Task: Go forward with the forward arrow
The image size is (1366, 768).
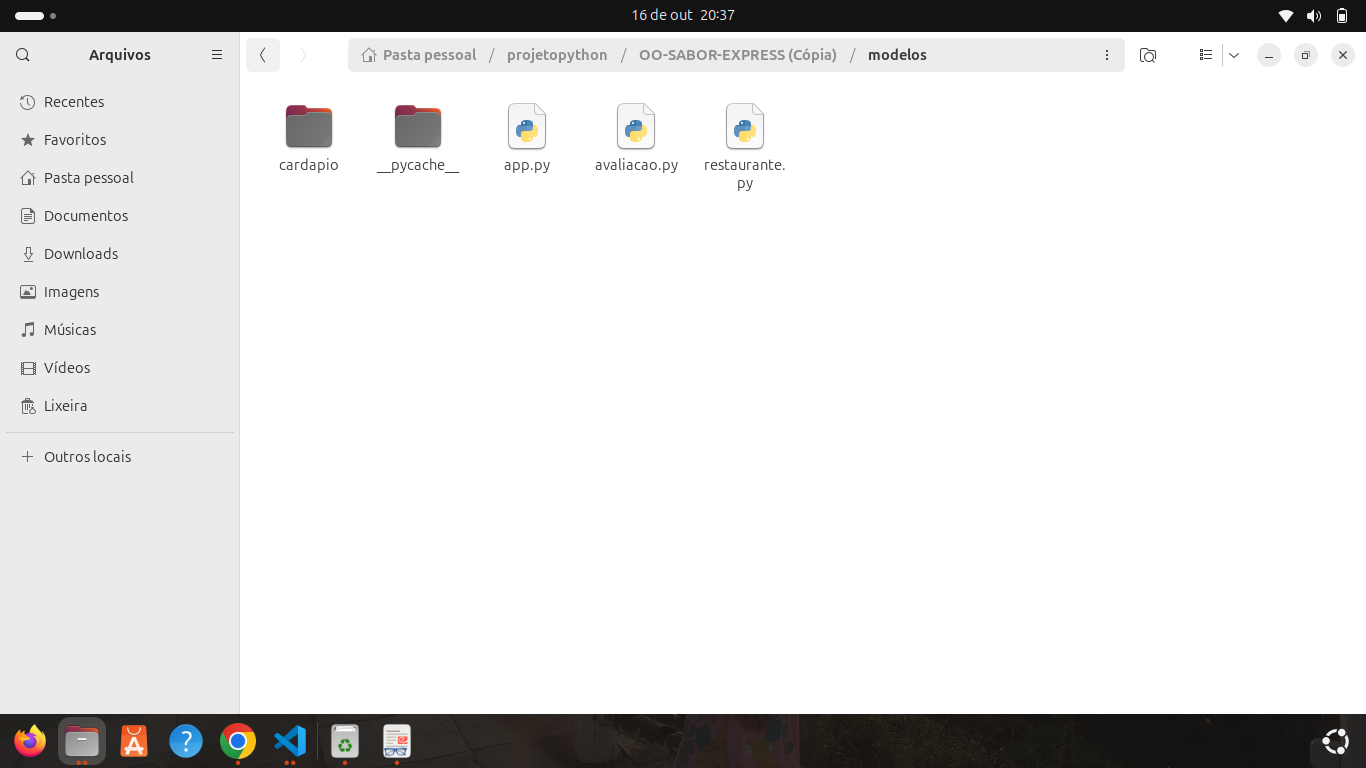Action: click(x=303, y=55)
